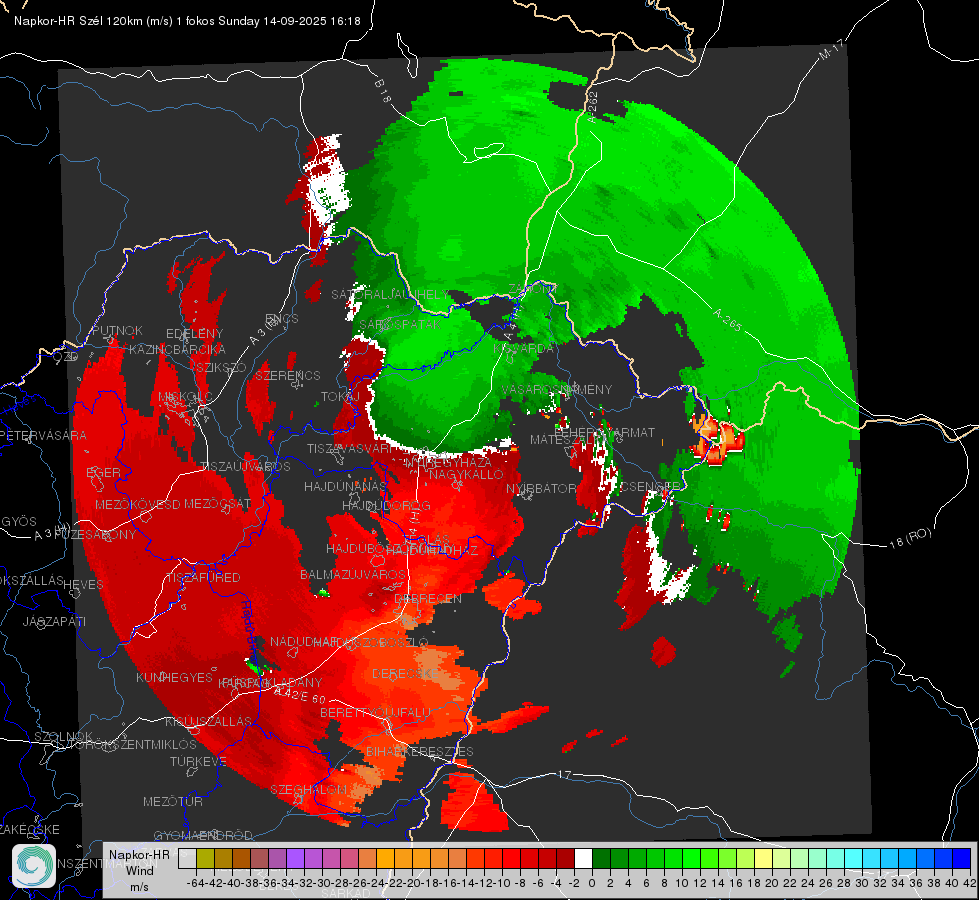This screenshot has width=979, height=900.
Task: Pick the olive swatch between -64 and -42
Action: coord(205,858)
